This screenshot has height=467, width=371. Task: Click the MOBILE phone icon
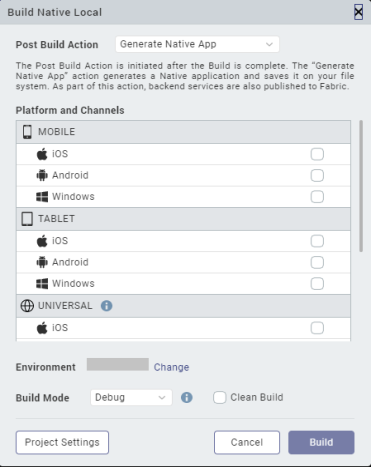point(27,132)
